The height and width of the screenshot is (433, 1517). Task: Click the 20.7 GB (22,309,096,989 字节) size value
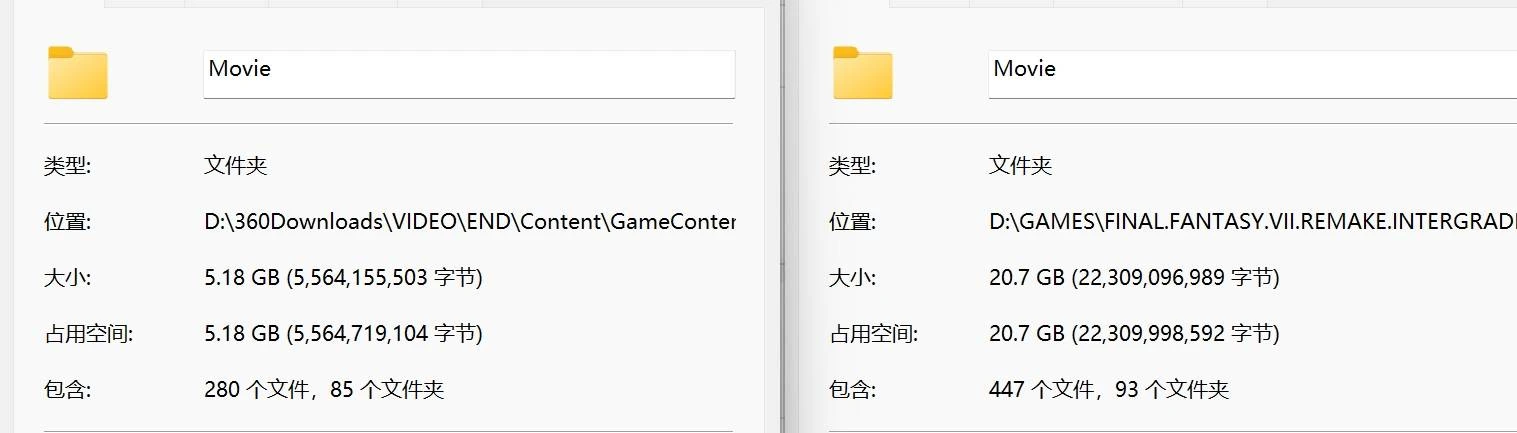pyautogui.click(x=1134, y=278)
